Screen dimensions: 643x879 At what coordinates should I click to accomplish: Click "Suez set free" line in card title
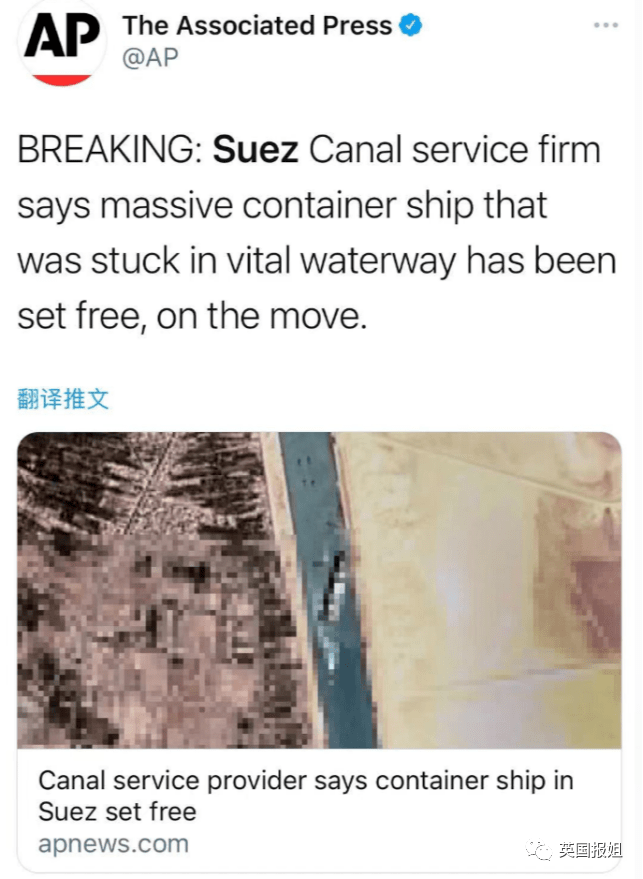coord(117,811)
